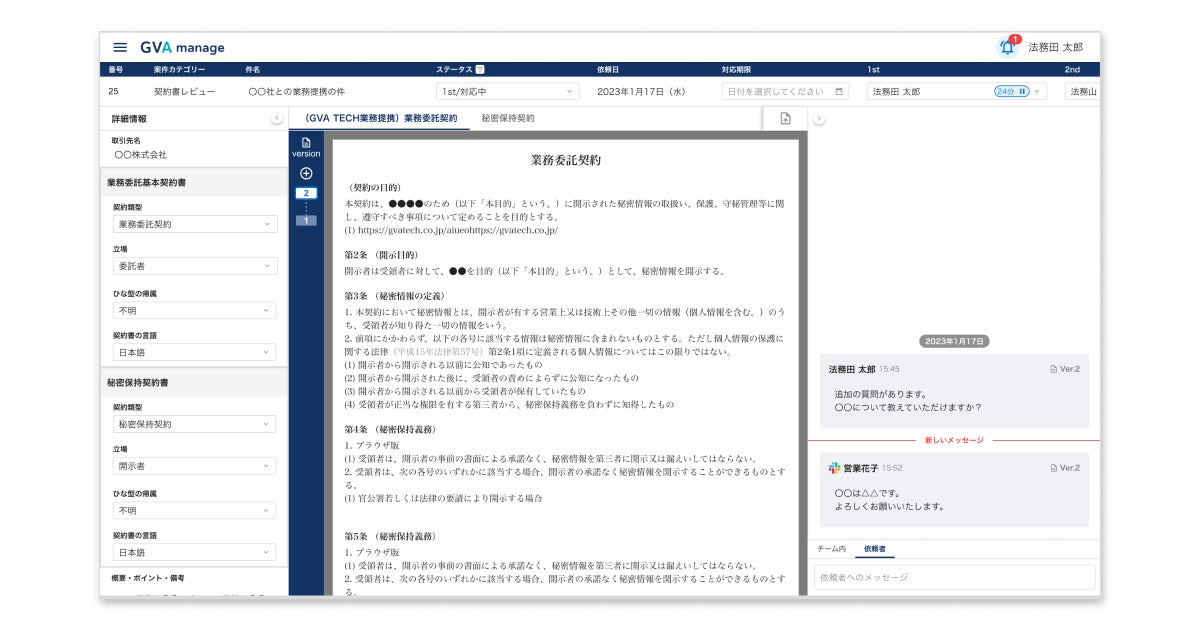This screenshot has height=630, width=1200.
Task: Click the 取引先名 value ○○株式会社
Action: pyautogui.click(x=140, y=155)
